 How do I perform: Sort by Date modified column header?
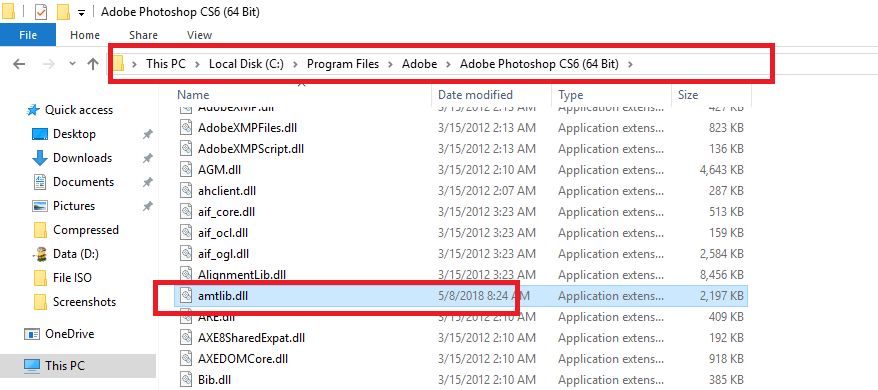click(x=475, y=95)
